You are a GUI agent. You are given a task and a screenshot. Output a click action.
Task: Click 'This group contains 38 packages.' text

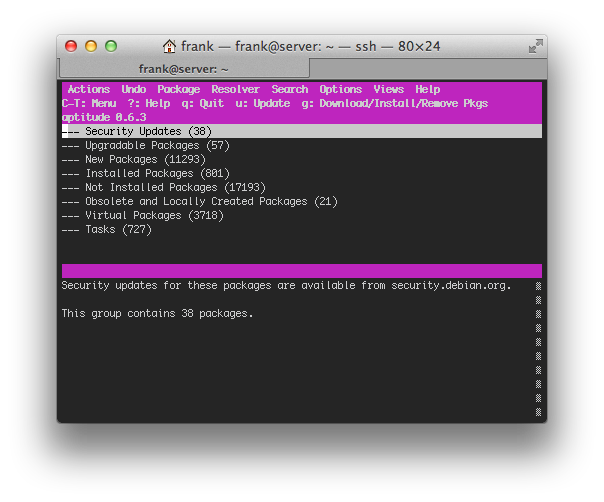pos(158,314)
